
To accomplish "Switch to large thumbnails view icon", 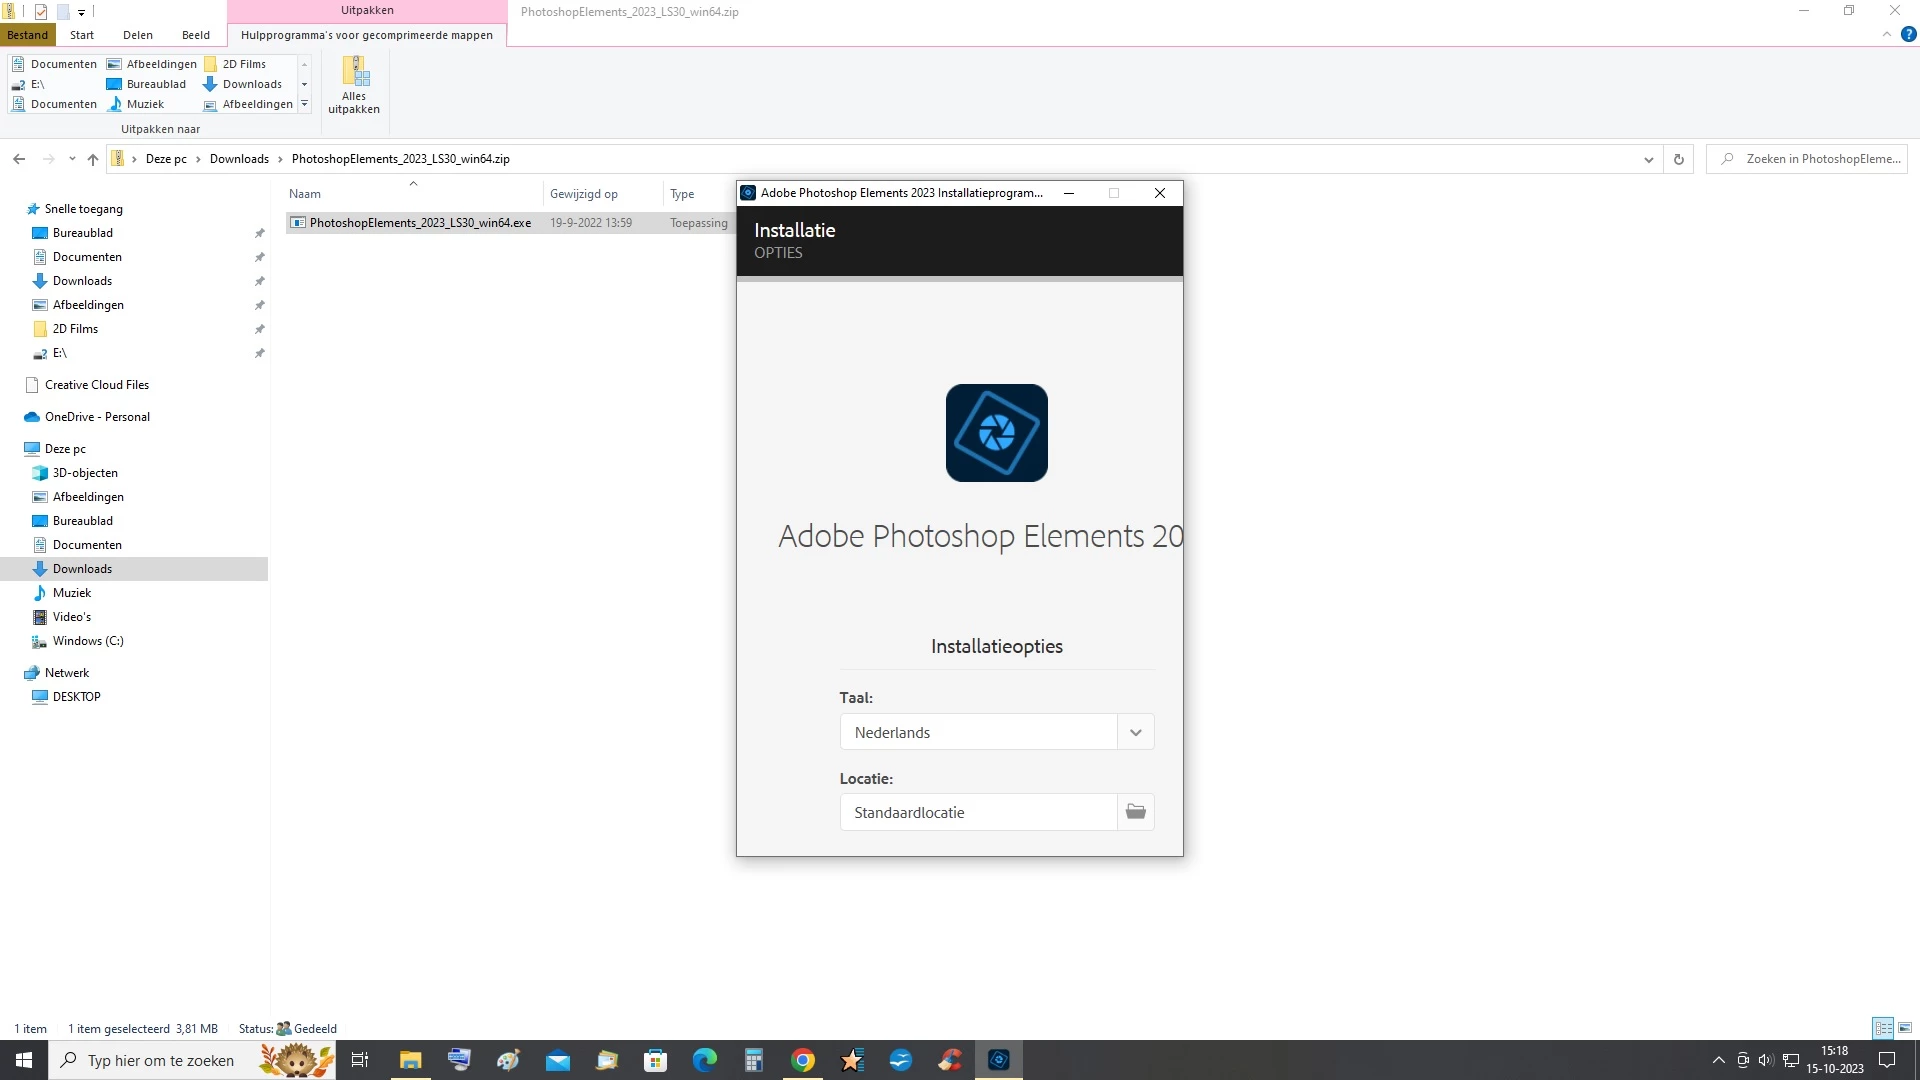I will point(1905,1028).
